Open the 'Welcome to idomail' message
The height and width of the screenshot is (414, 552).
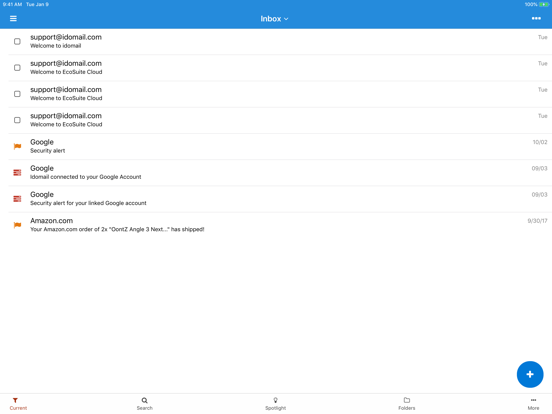[x=280, y=42]
